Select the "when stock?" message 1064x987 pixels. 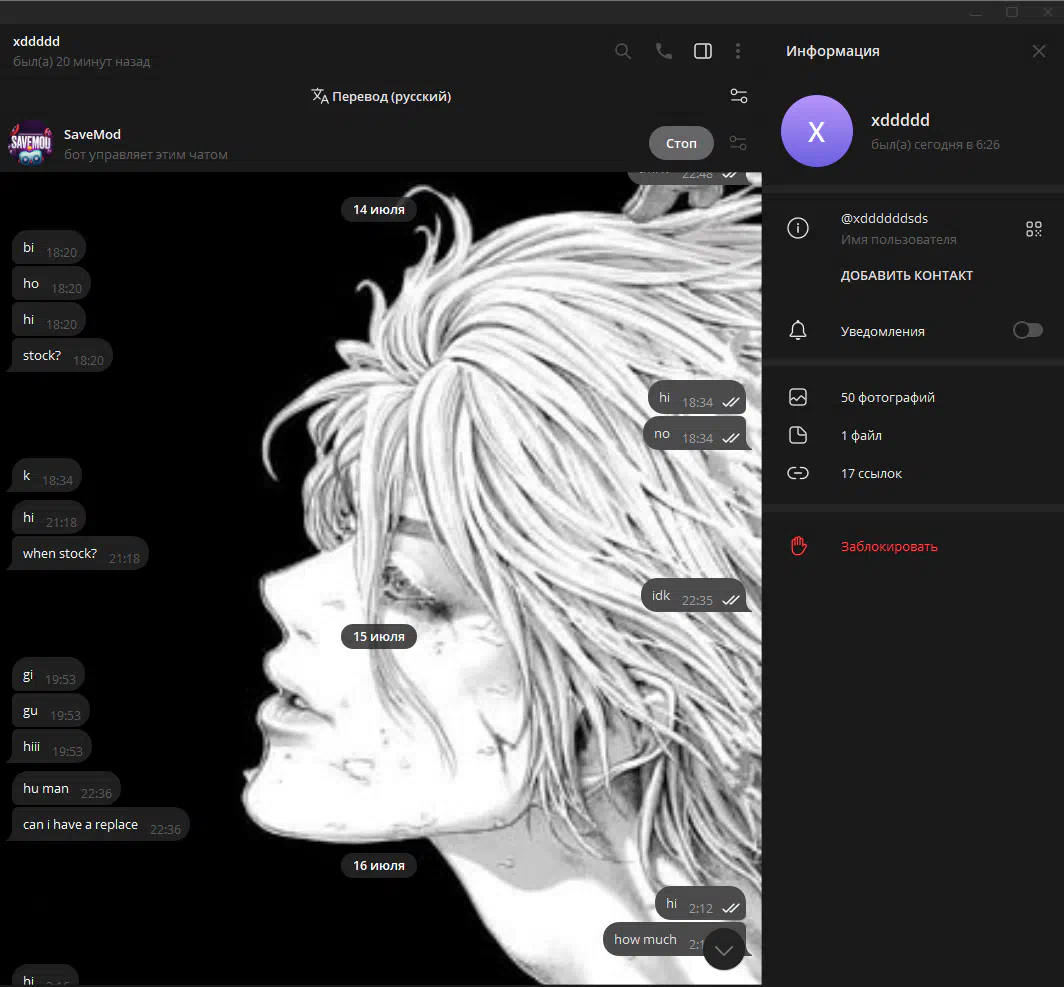(79, 554)
